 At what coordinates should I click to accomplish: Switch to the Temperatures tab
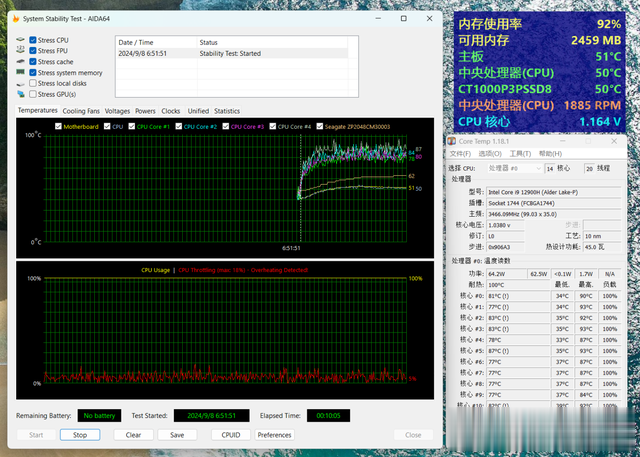pos(38,110)
